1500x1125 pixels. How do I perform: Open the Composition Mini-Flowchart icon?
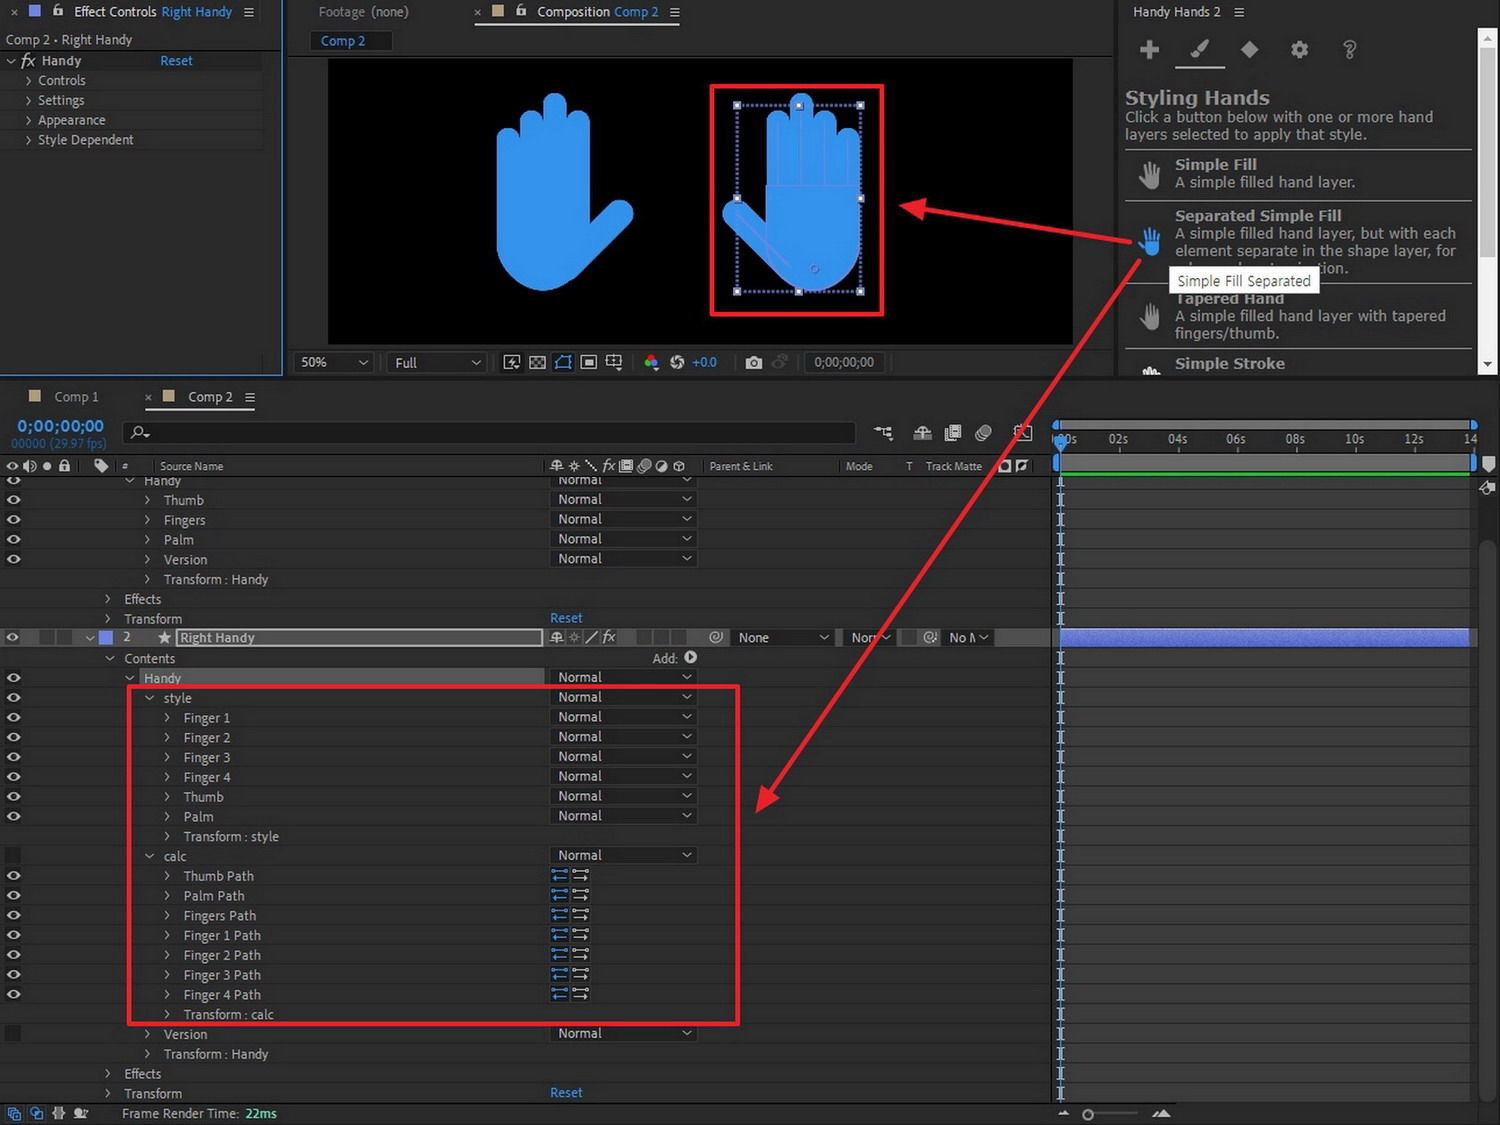[883, 432]
